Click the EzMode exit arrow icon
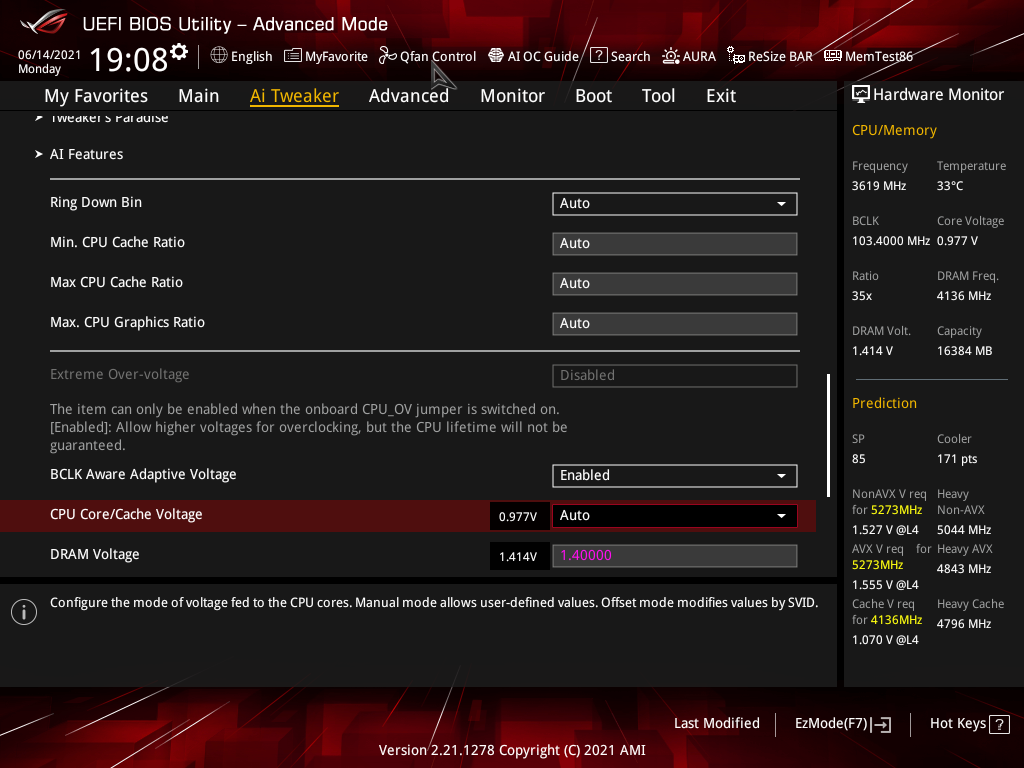1024x768 pixels. click(882, 724)
